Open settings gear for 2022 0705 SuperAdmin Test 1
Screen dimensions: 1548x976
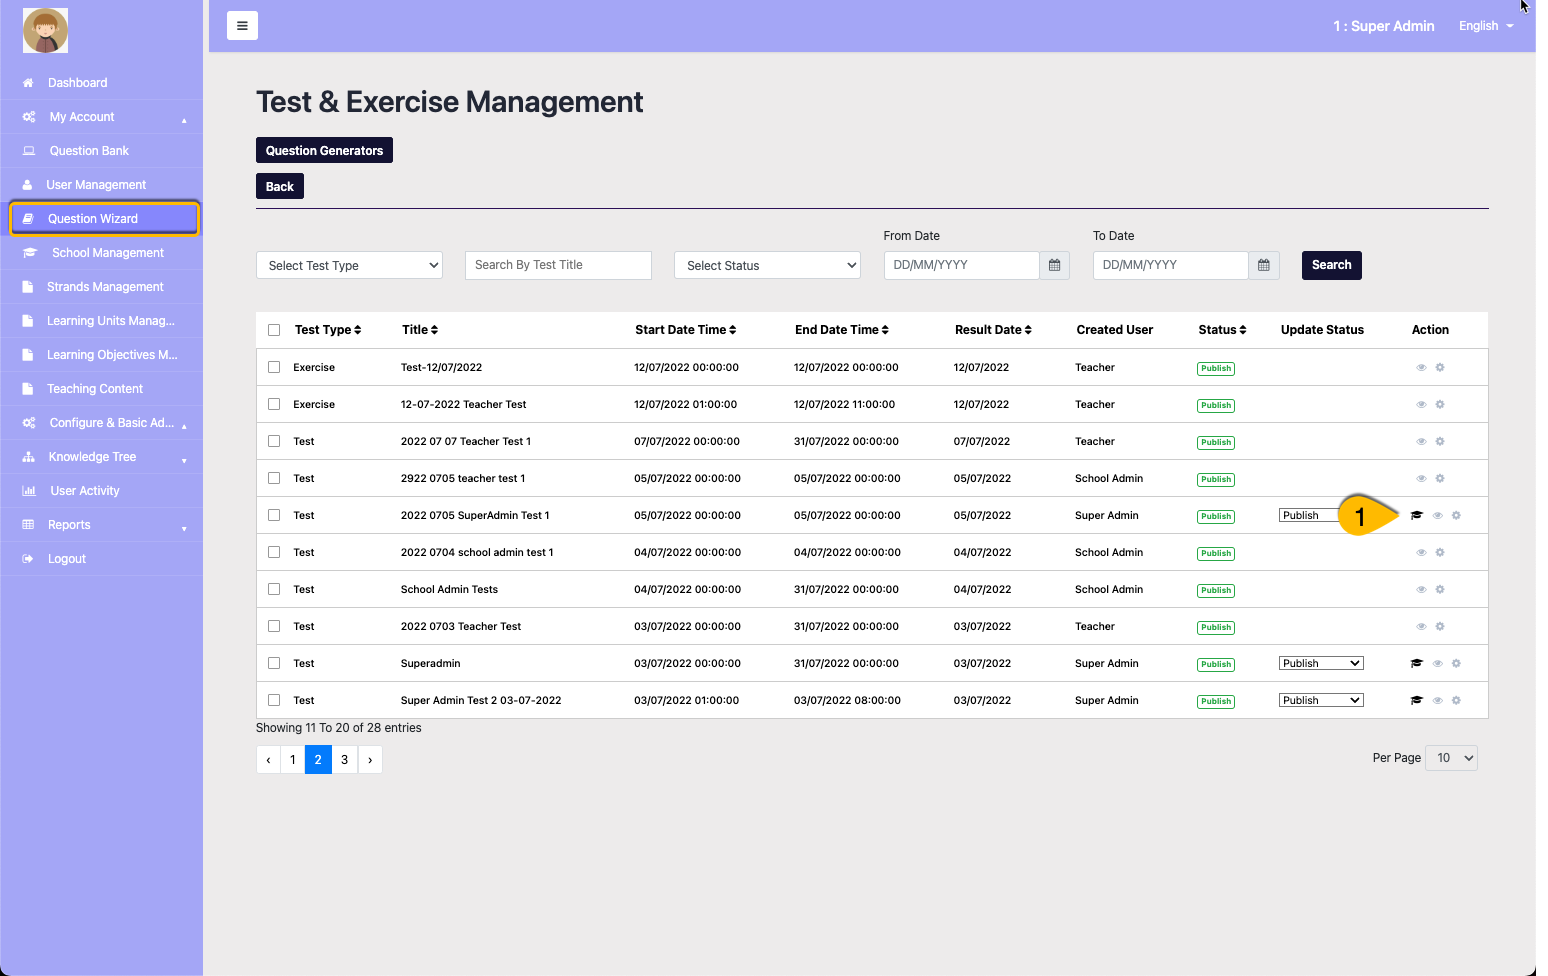(1456, 516)
